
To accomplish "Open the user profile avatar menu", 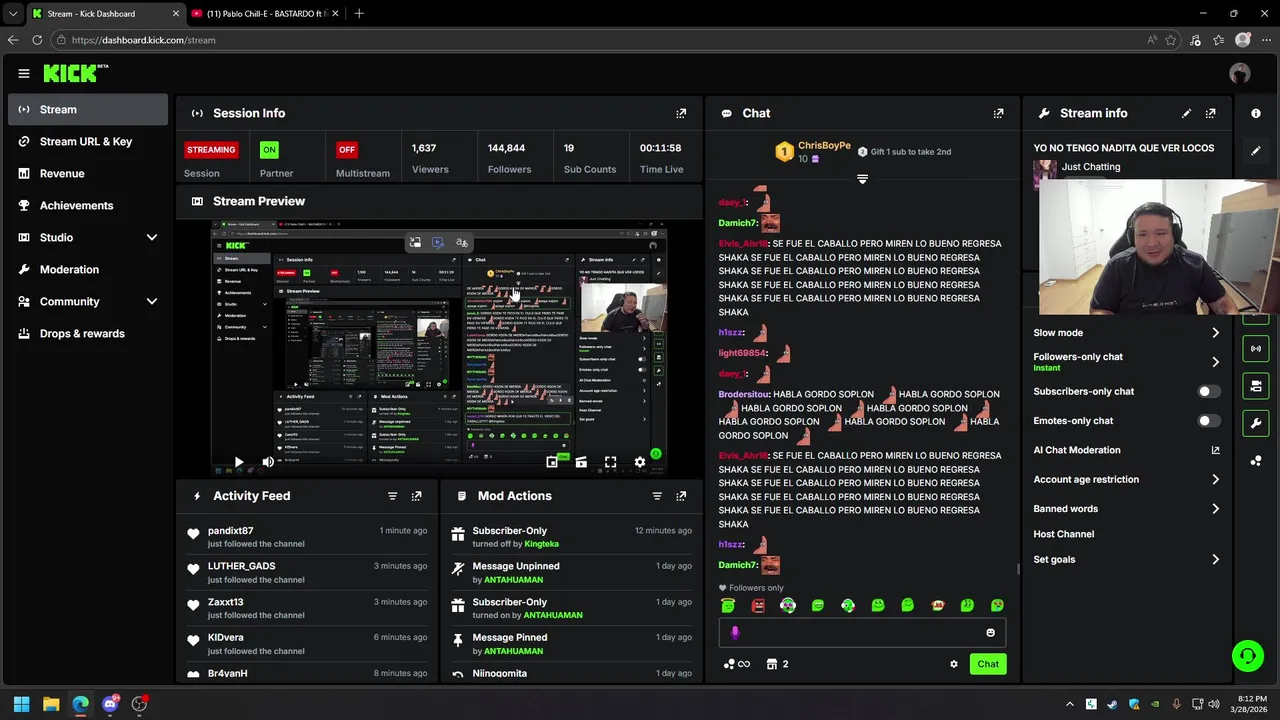I will pyautogui.click(x=1240, y=73).
